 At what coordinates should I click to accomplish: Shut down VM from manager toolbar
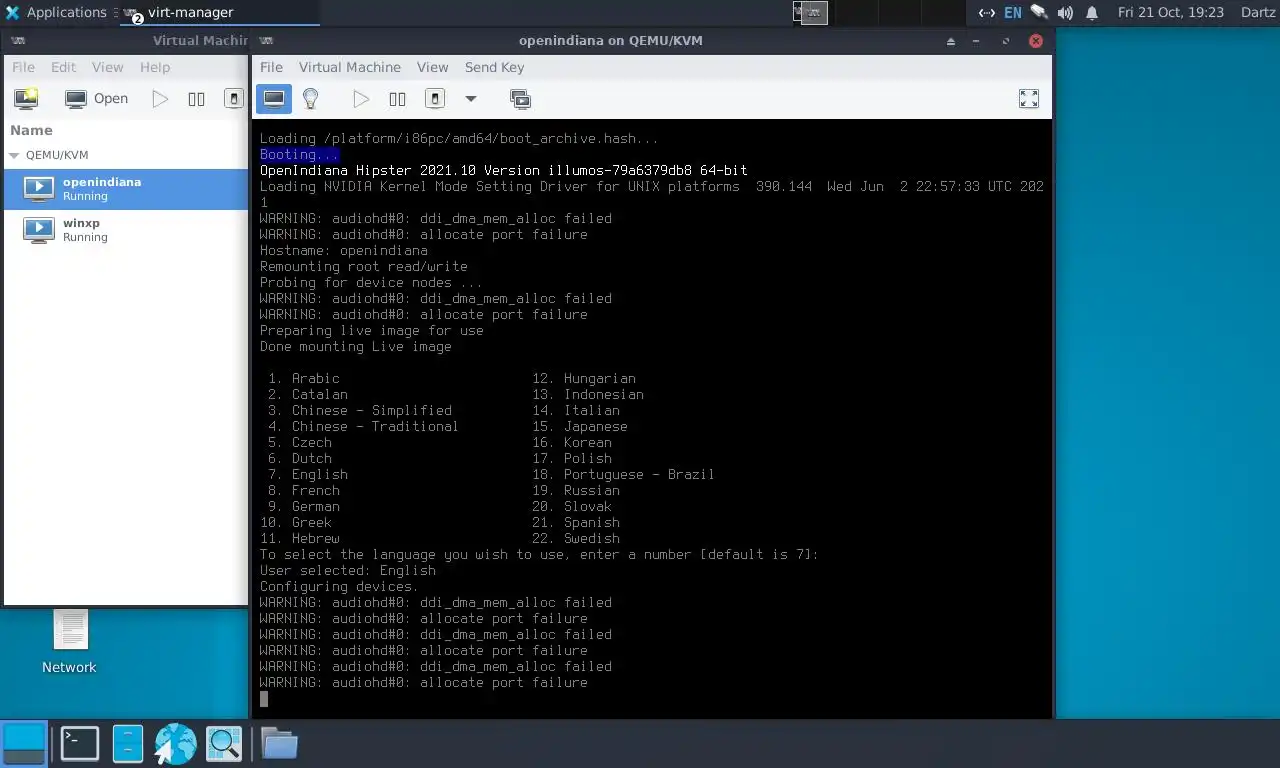233,98
